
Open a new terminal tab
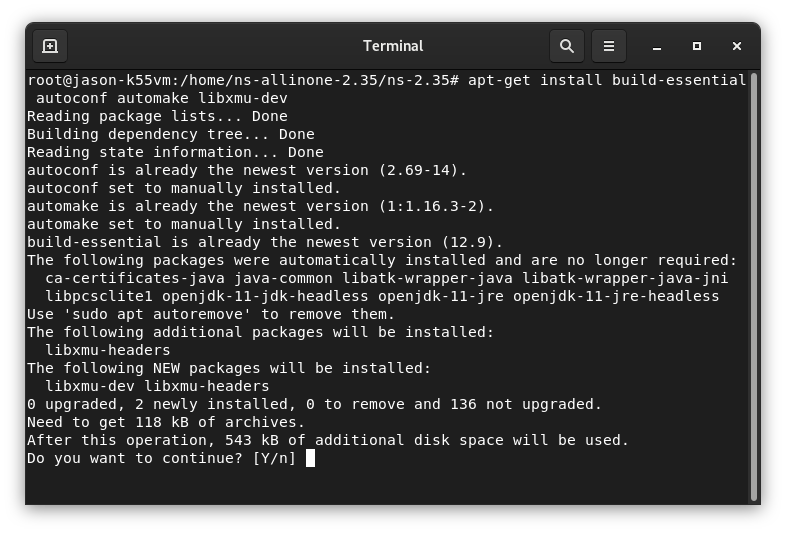pos(50,46)
